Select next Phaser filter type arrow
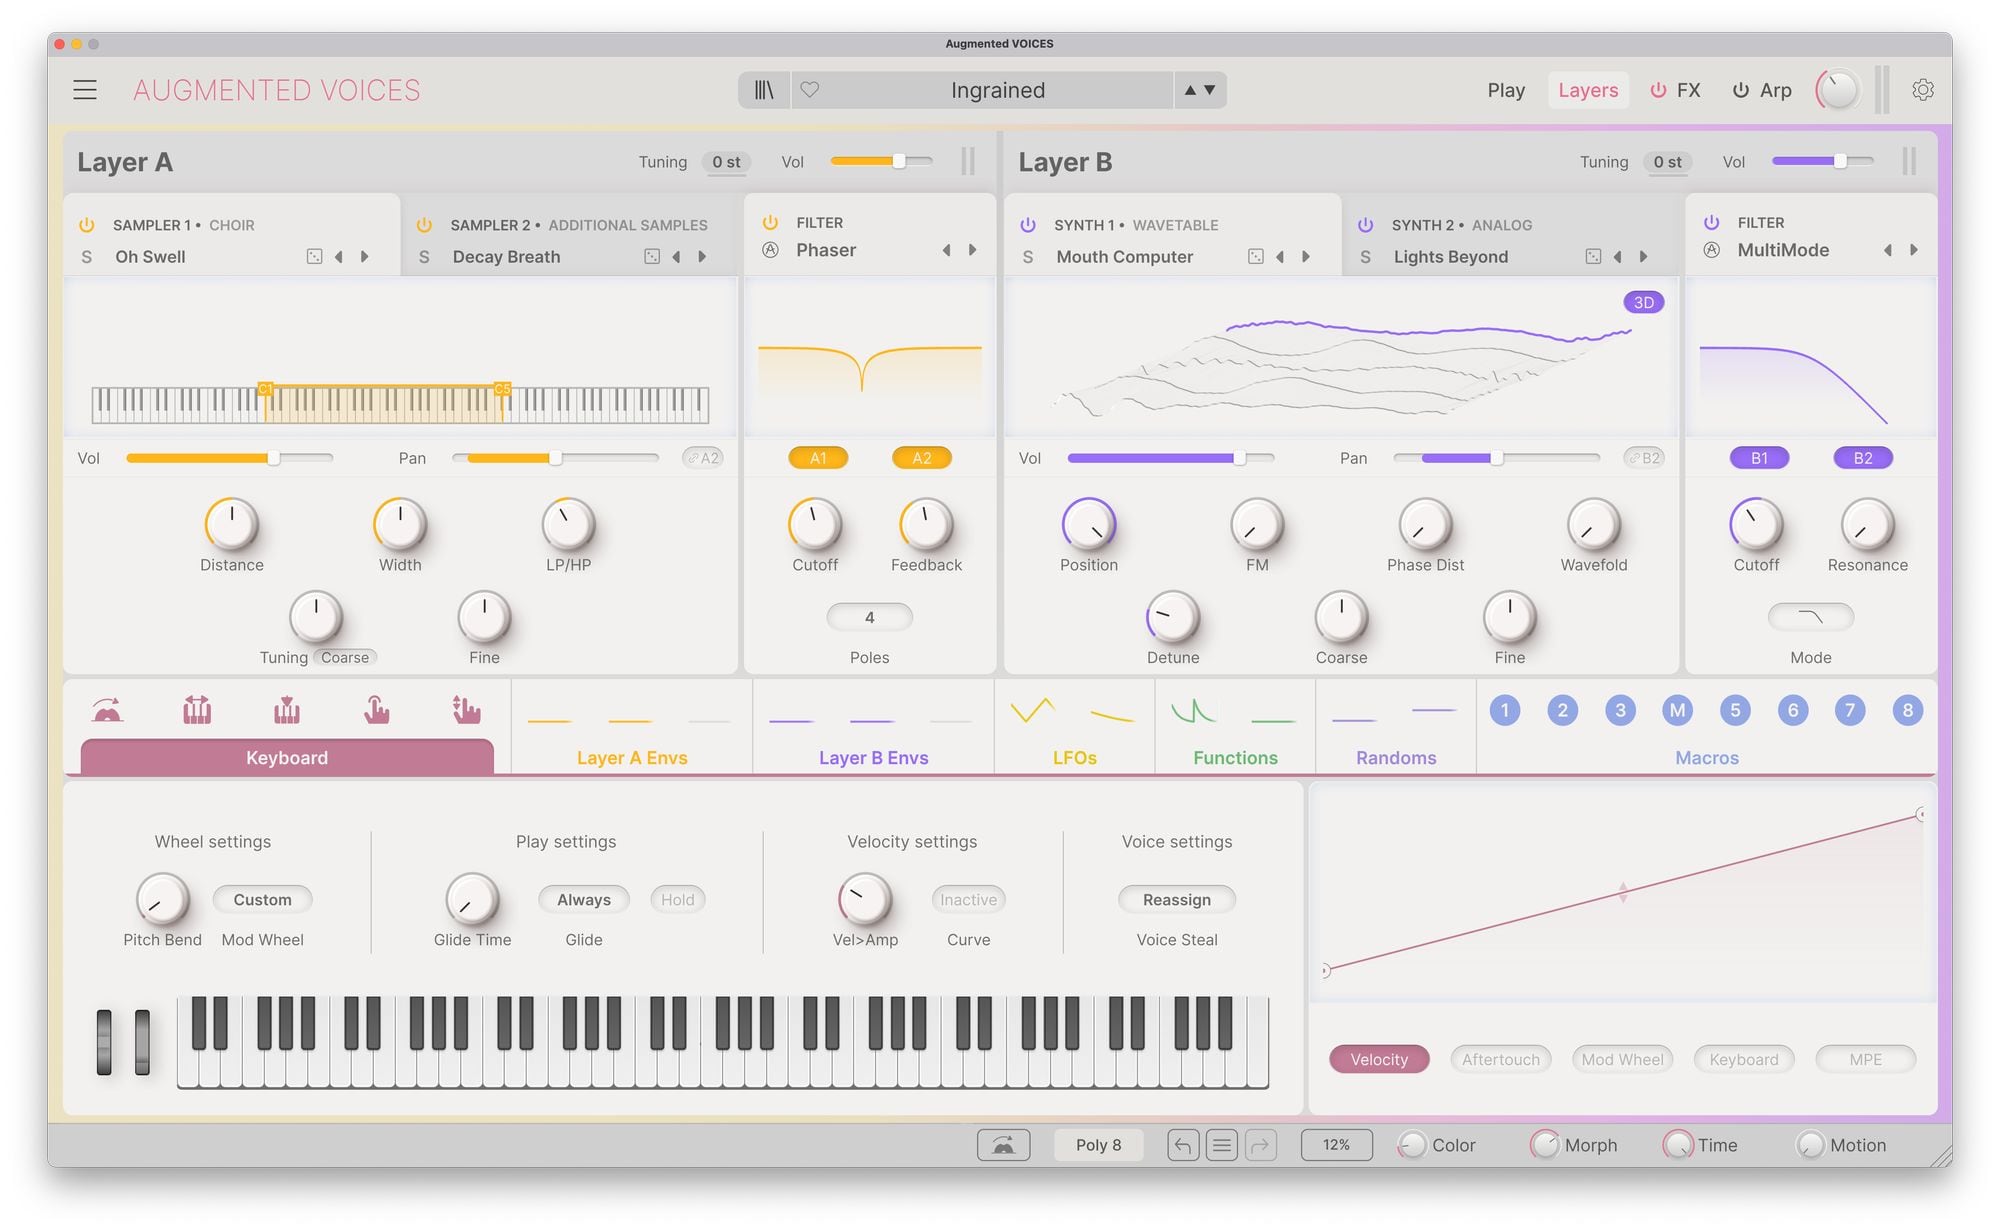The height and width of the screenshot is (1230, 2000). click(972, 250)
